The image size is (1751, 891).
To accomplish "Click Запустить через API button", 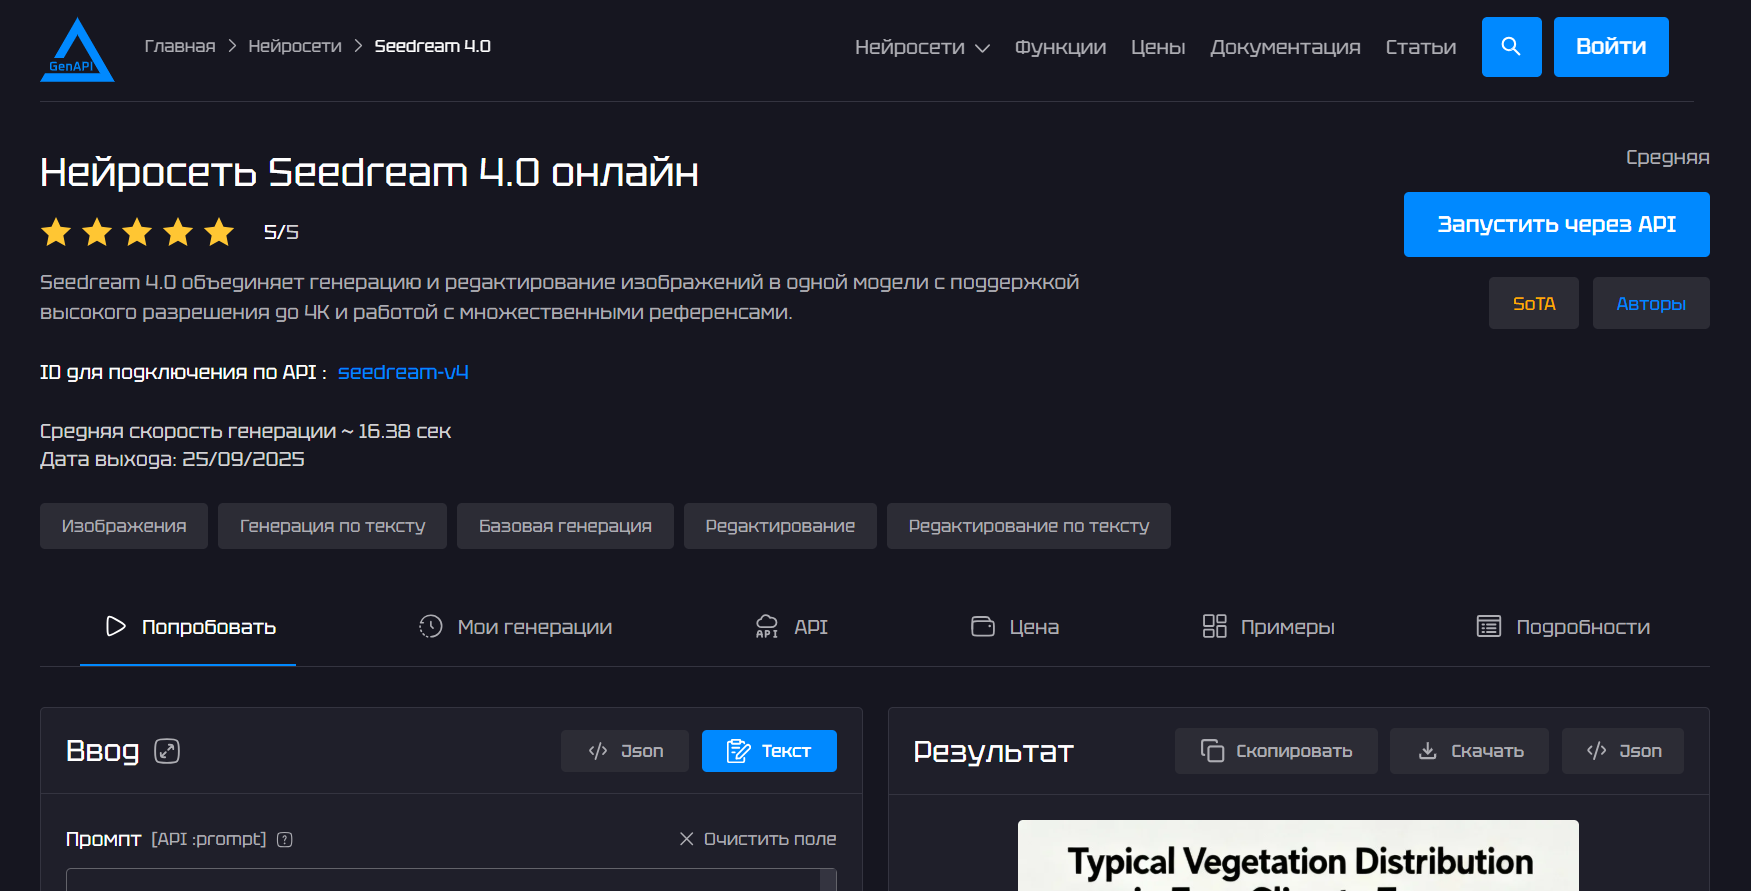I will click(1556, 225).
